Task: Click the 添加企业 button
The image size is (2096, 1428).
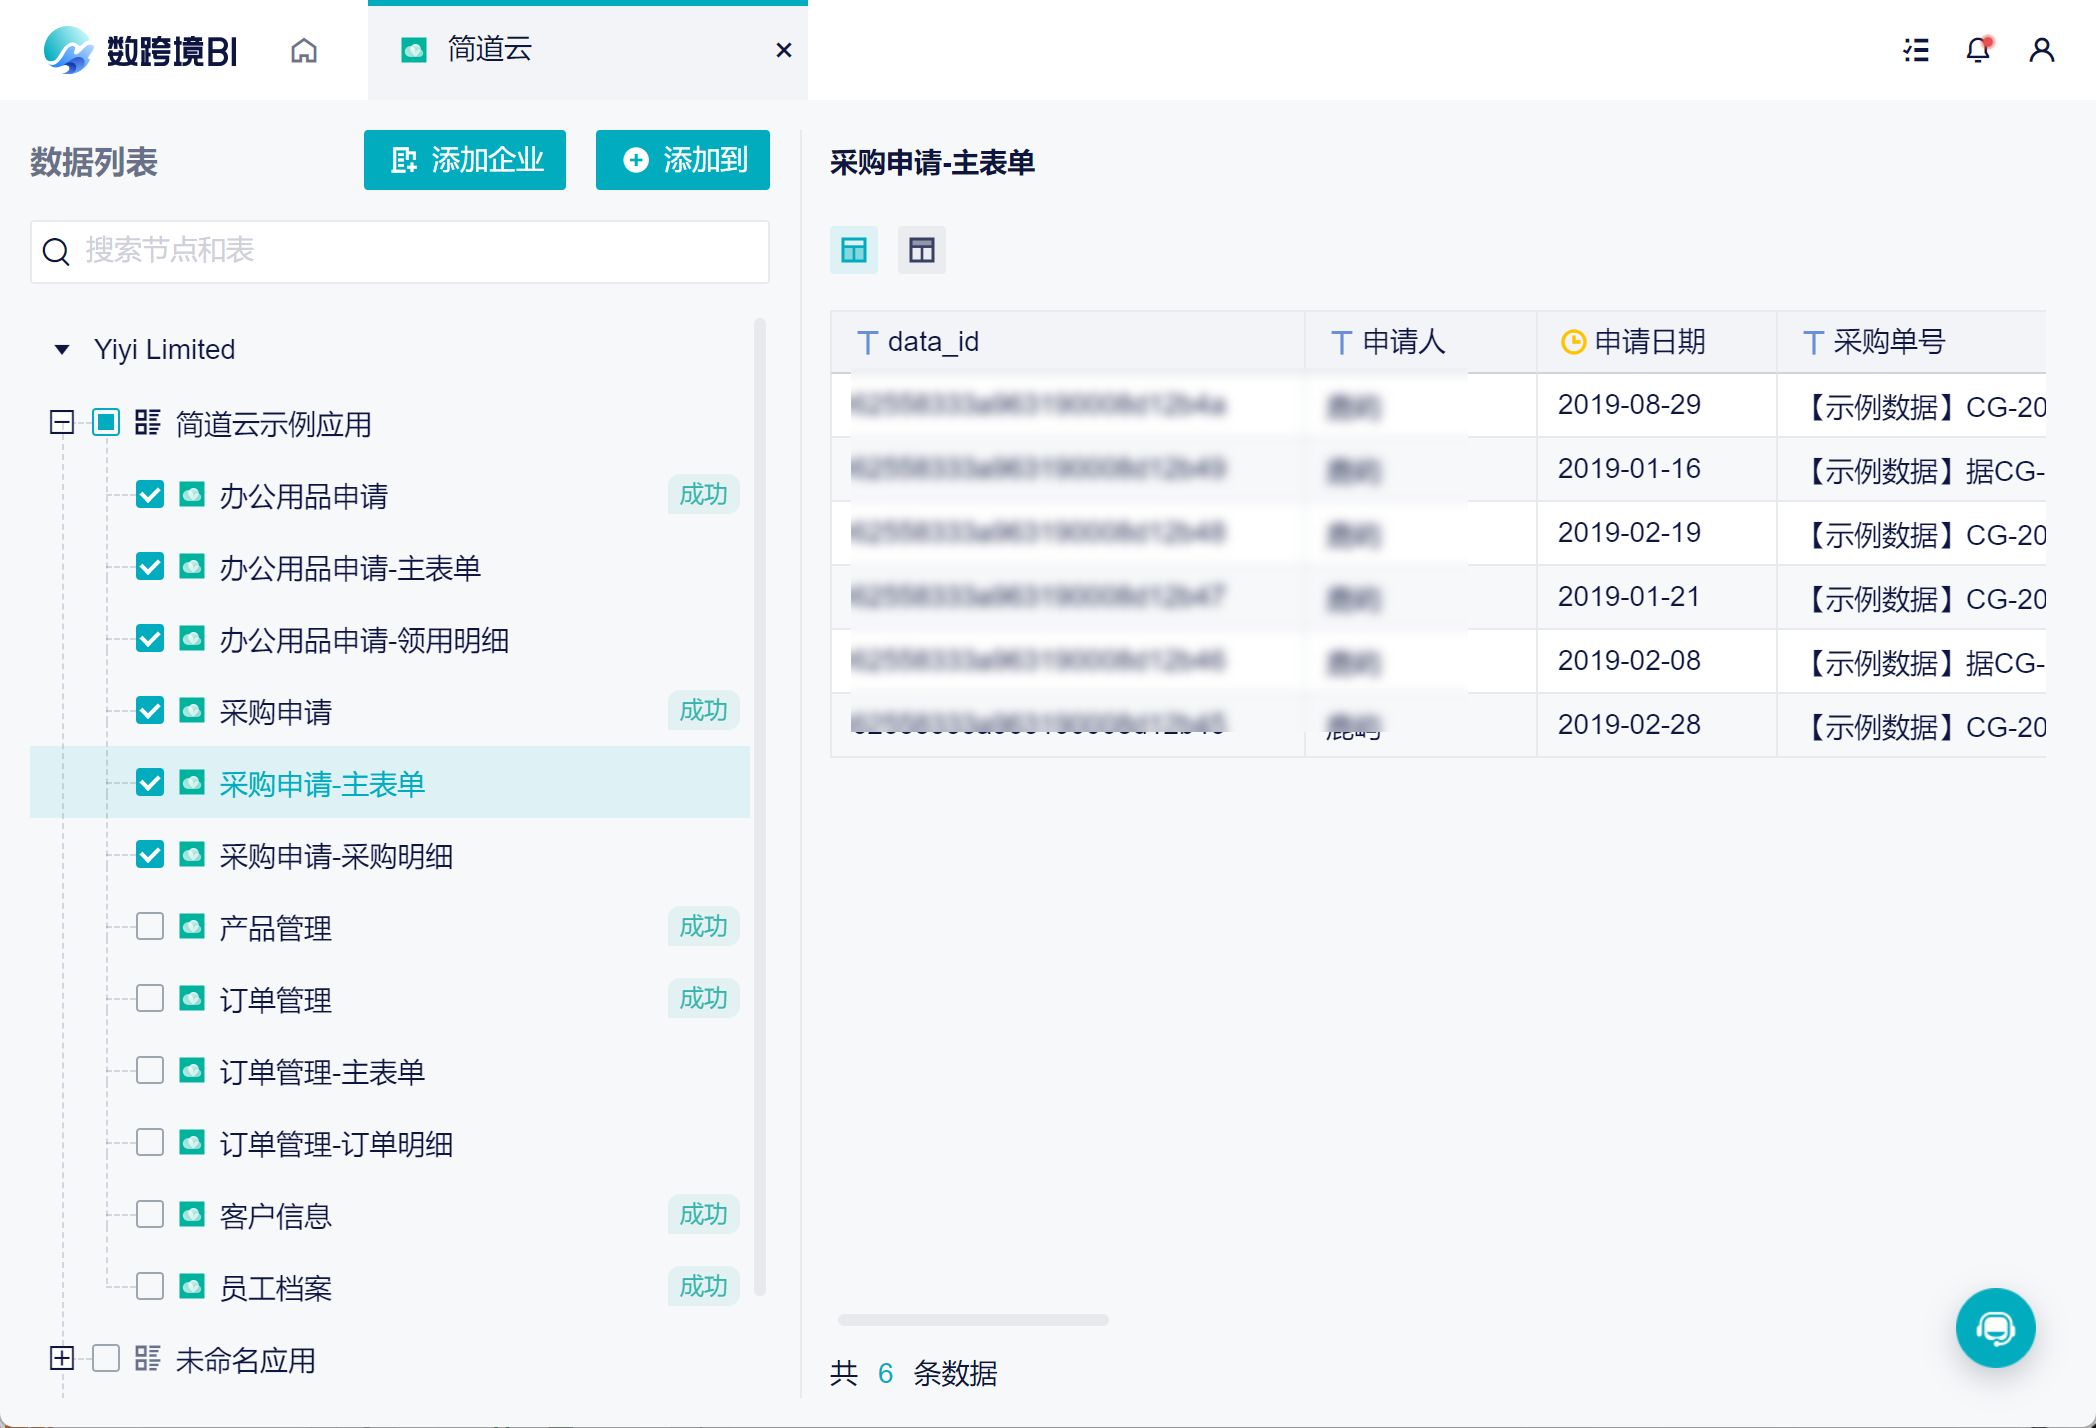Action: coord(465,160)
